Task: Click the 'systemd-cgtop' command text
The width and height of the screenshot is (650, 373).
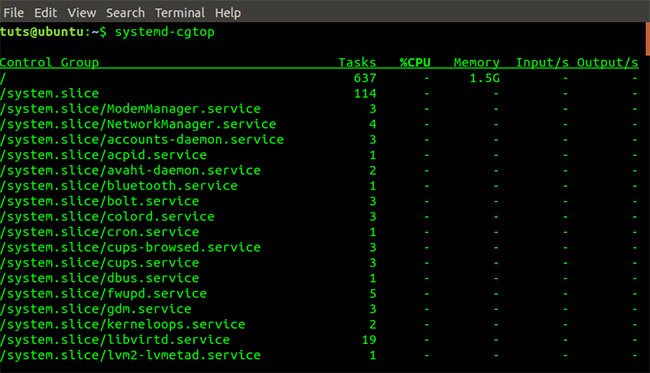Action: pos(165,32)
